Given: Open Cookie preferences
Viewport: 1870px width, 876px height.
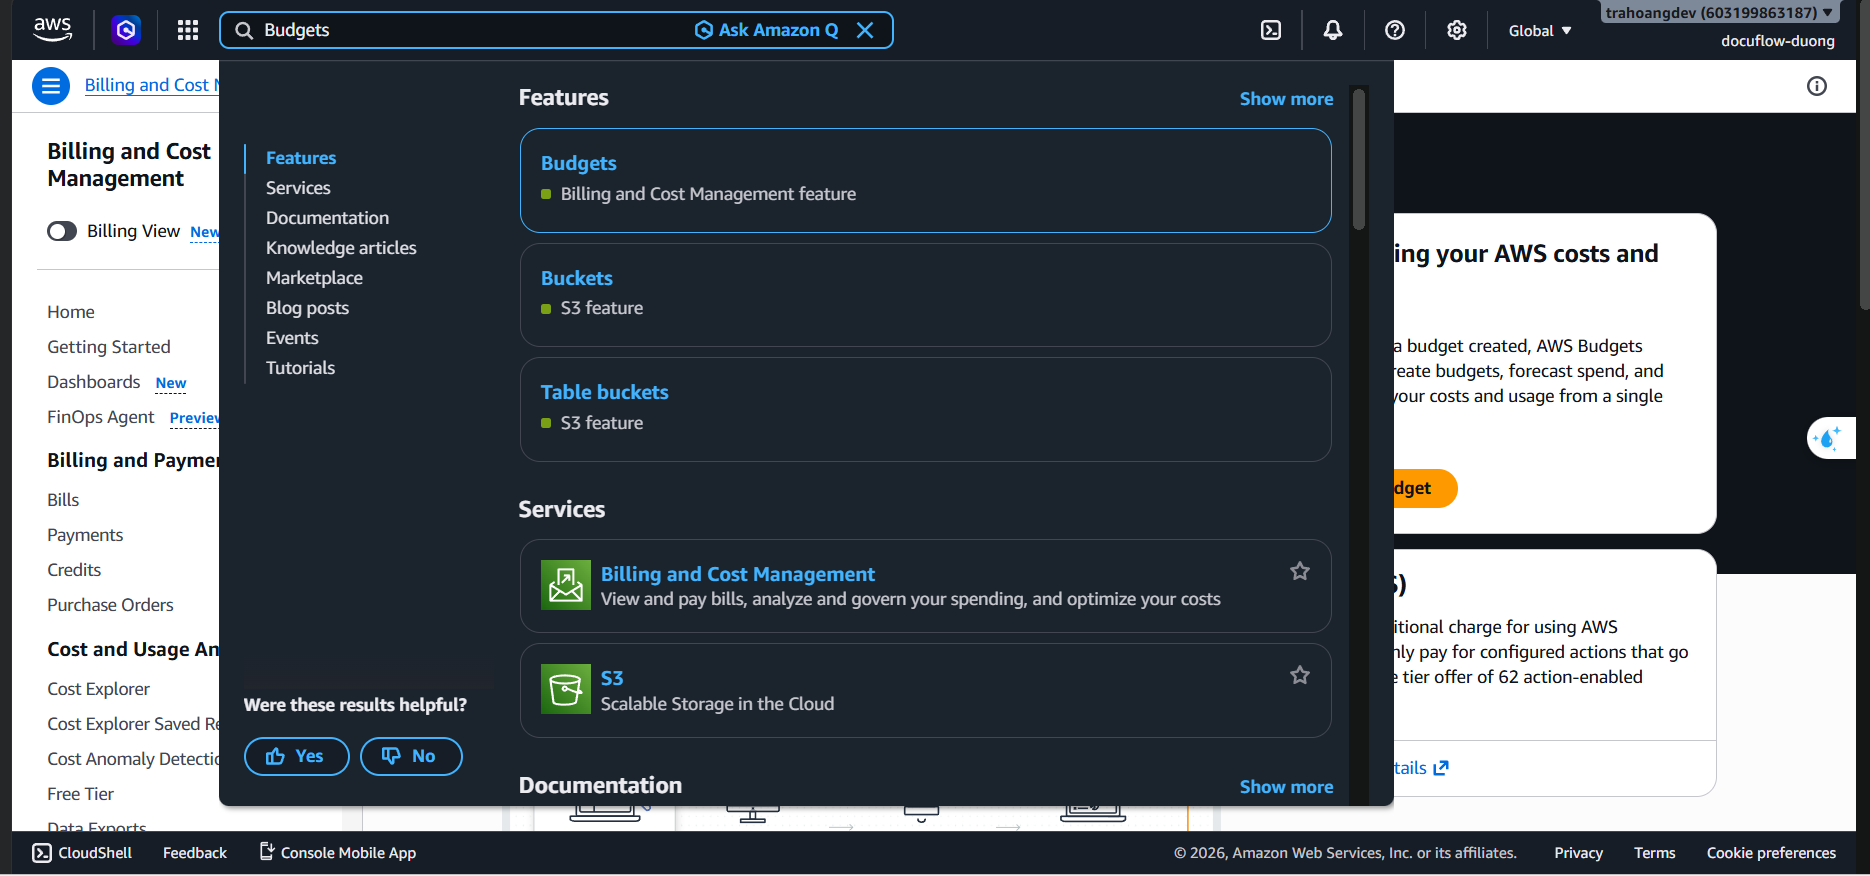Looking at the screenshot, I should click(x=1771, y=853).
